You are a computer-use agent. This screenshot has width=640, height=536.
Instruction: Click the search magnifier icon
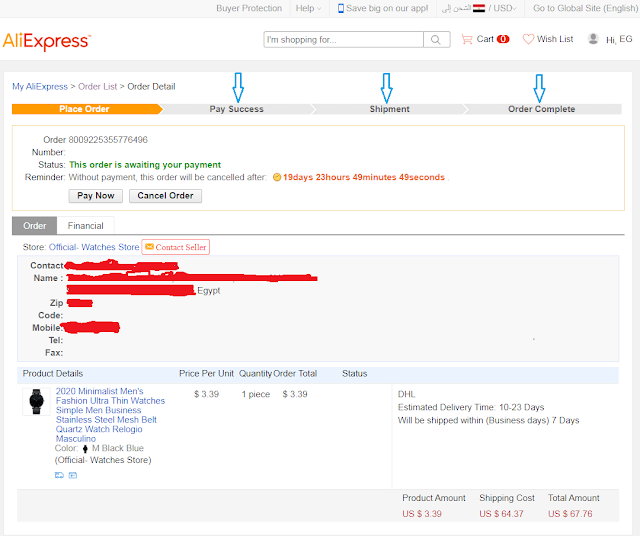(436, 40)
